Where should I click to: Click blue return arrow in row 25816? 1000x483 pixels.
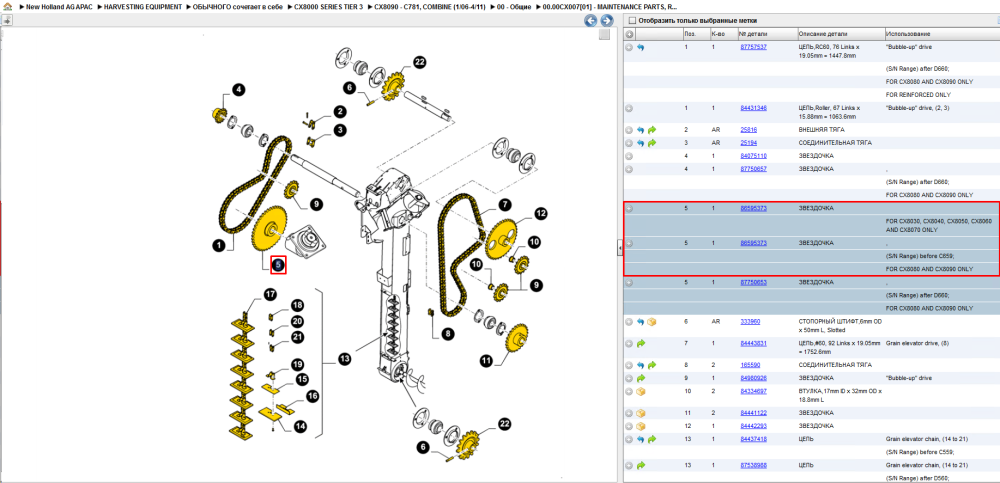[641, 130]
